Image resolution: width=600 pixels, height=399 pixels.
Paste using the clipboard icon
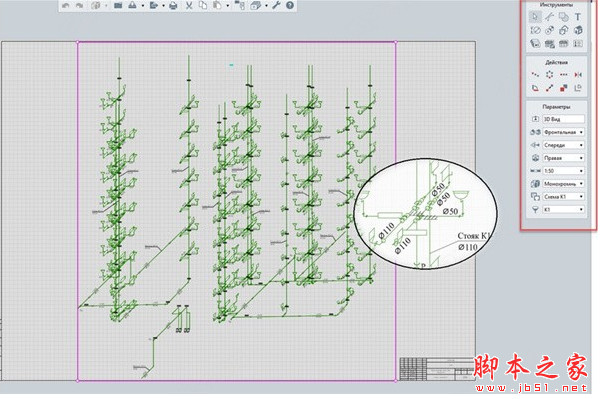pos(217,5)
